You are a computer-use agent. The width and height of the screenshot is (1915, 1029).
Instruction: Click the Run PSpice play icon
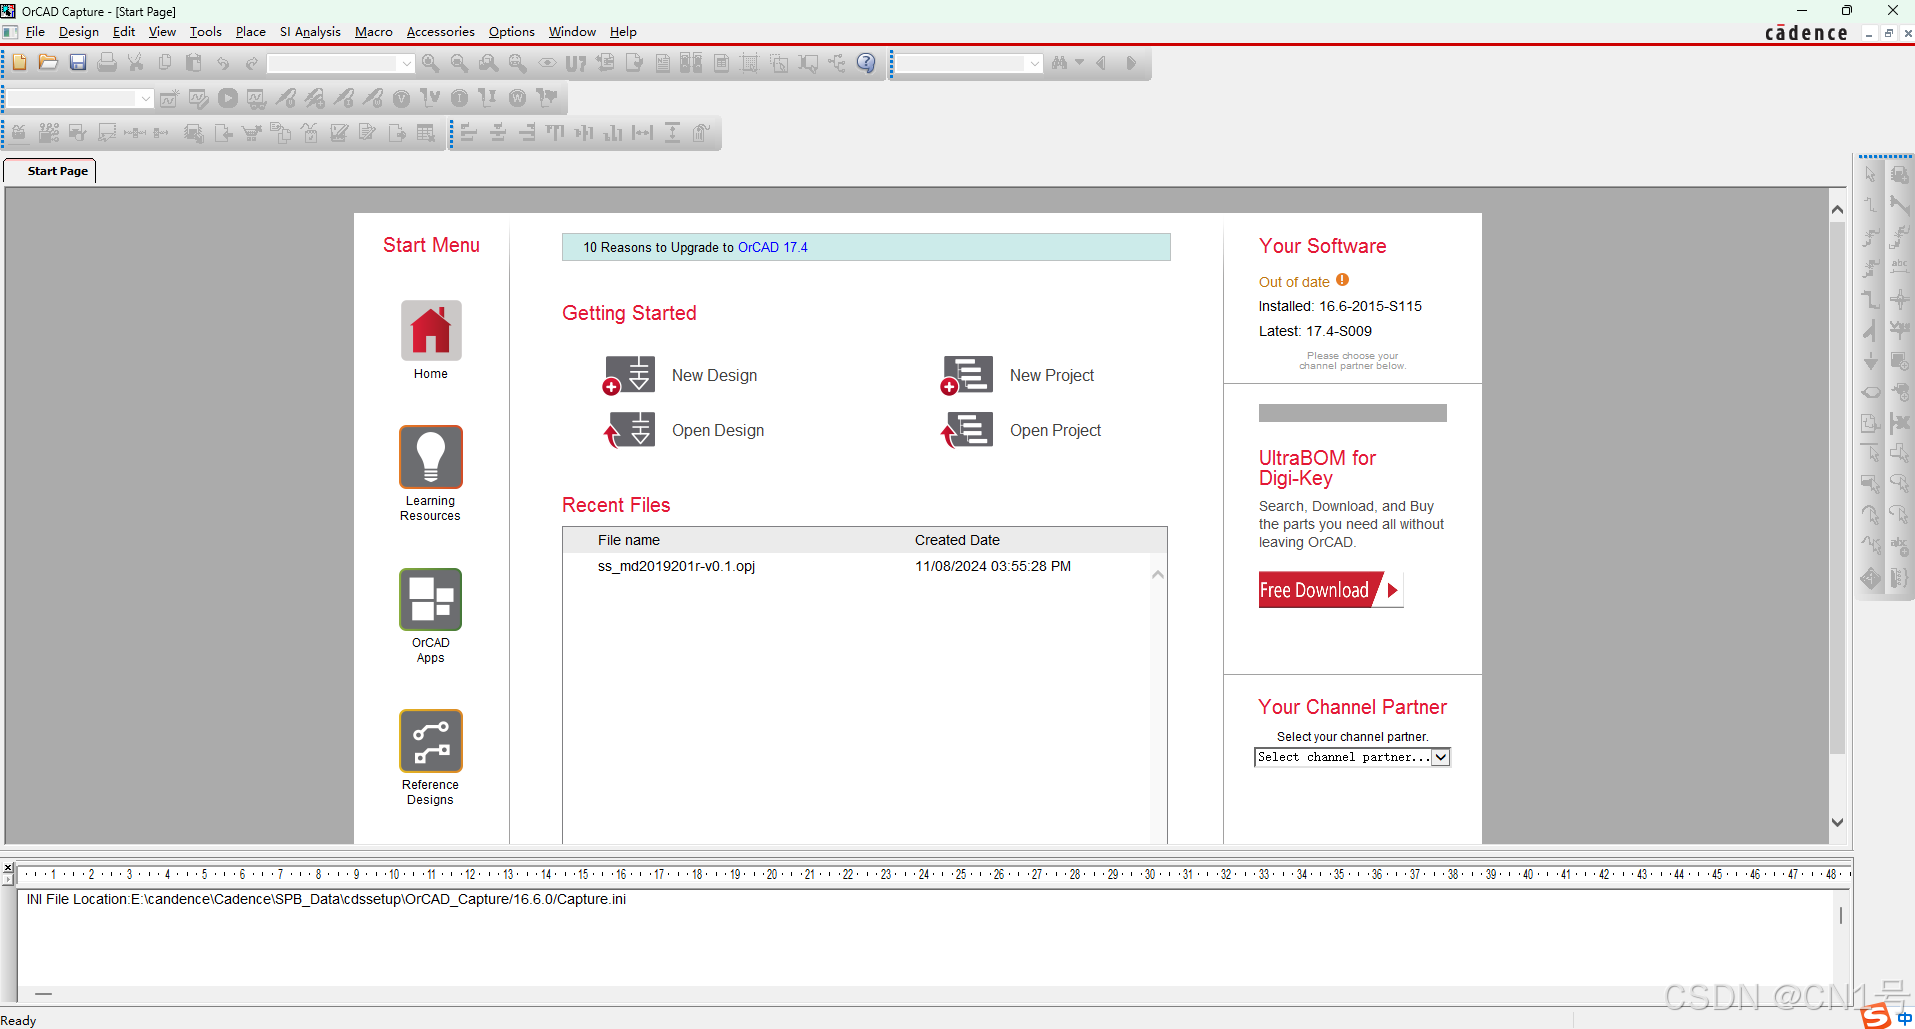point(228,98)
